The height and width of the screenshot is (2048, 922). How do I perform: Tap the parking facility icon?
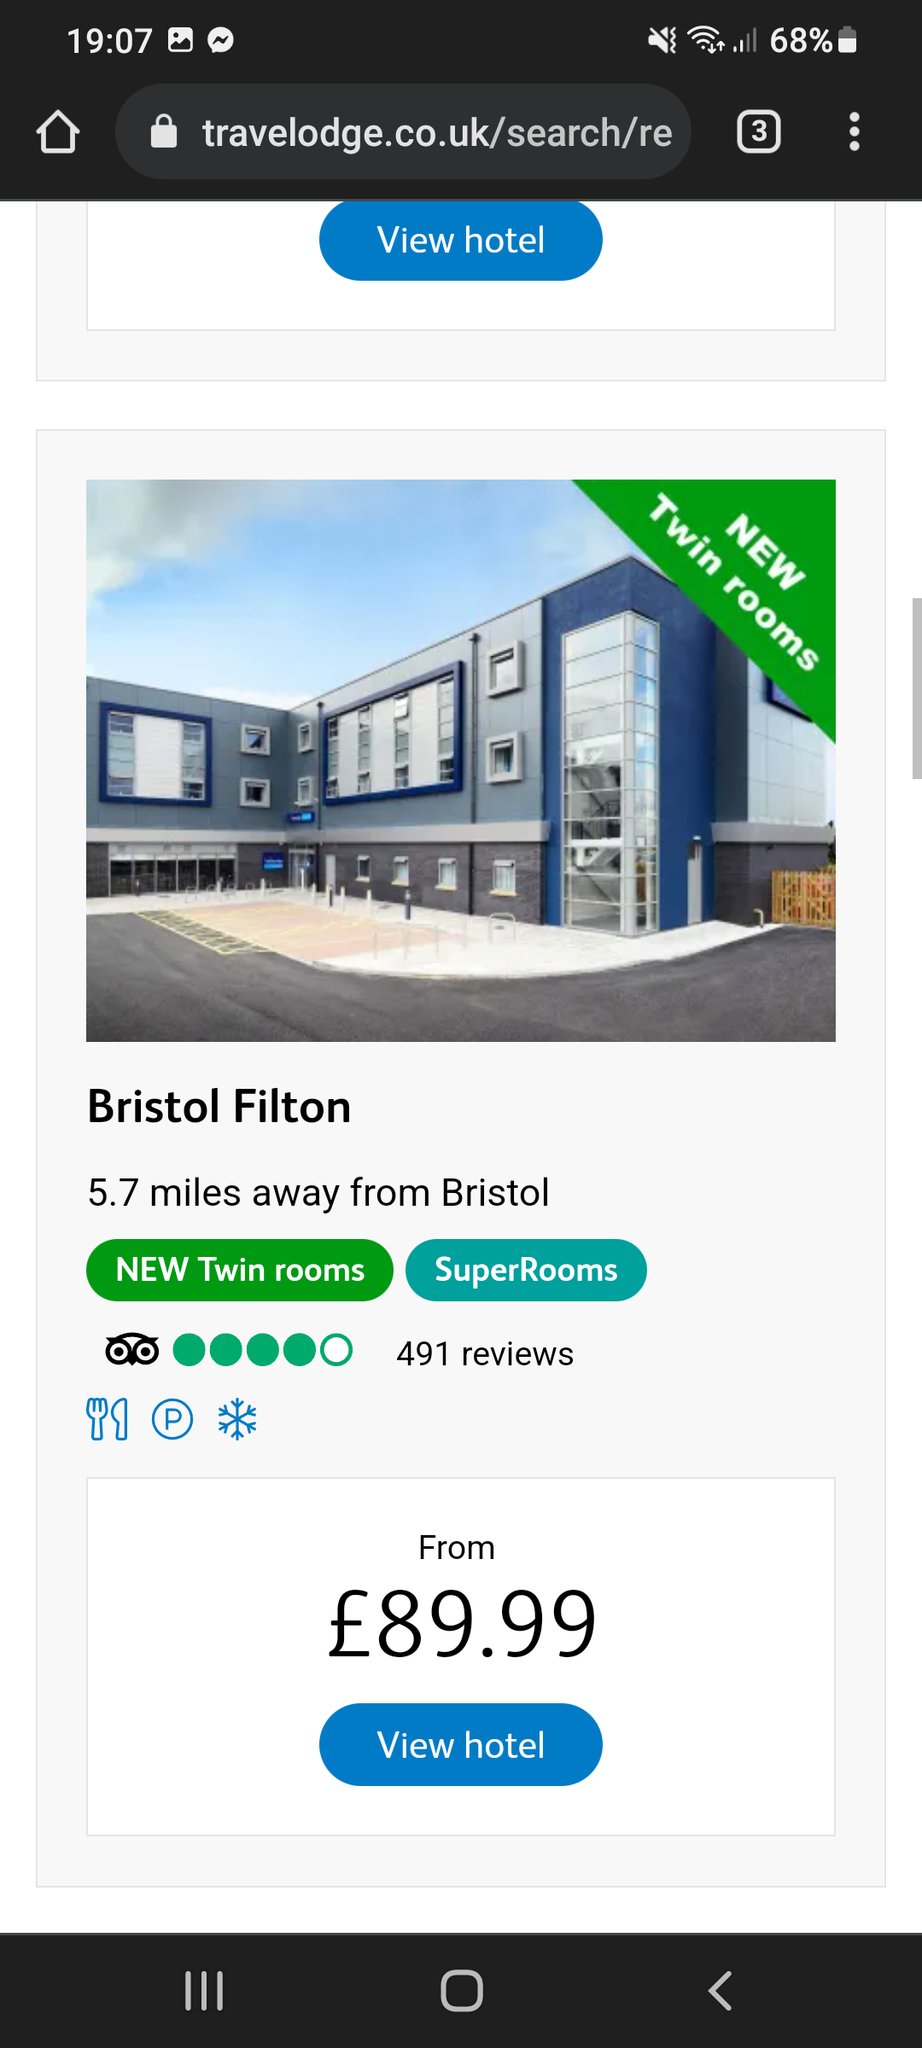[x=172, y=1419]
